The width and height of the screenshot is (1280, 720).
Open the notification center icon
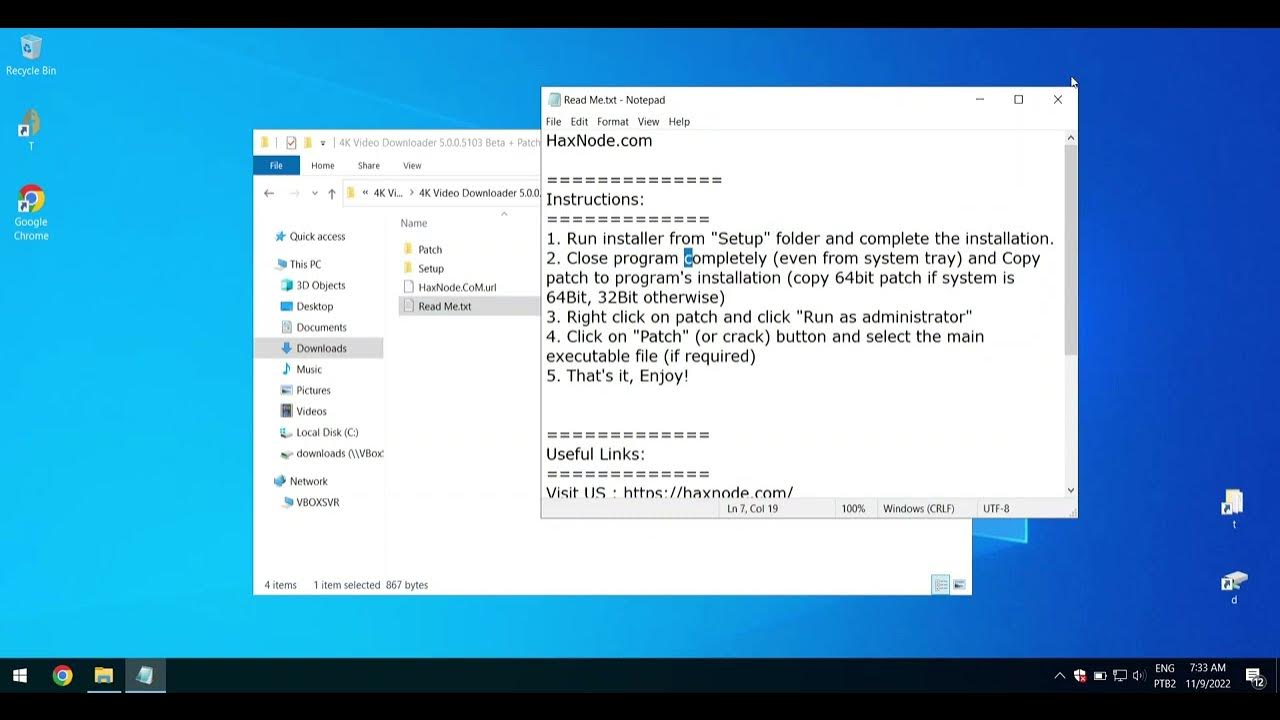(x=1254, y=676)
